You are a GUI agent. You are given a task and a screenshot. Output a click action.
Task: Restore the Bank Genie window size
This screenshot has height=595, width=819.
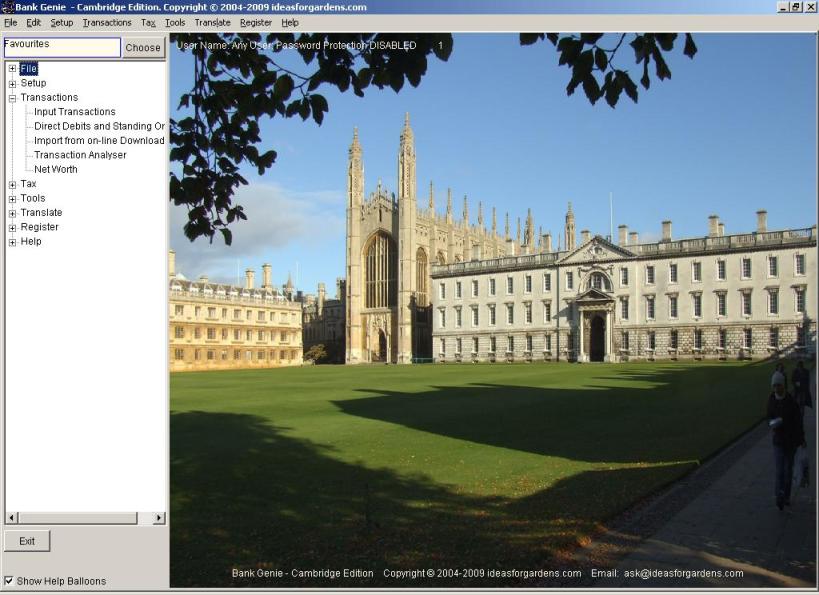pyautogui.click(x=795, y=7)
